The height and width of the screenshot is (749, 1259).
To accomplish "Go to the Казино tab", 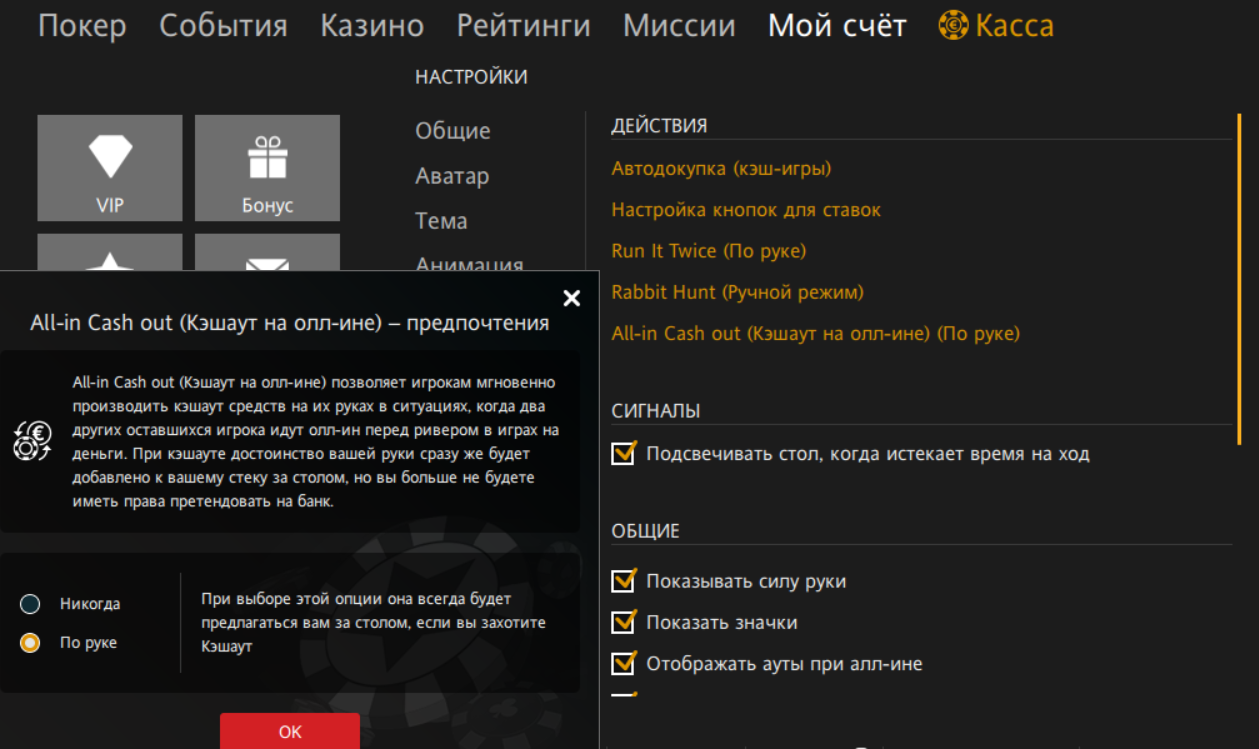I will coord(372,26).
